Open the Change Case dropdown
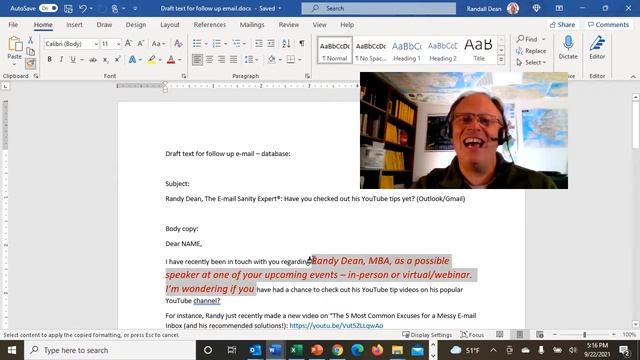 159,43
